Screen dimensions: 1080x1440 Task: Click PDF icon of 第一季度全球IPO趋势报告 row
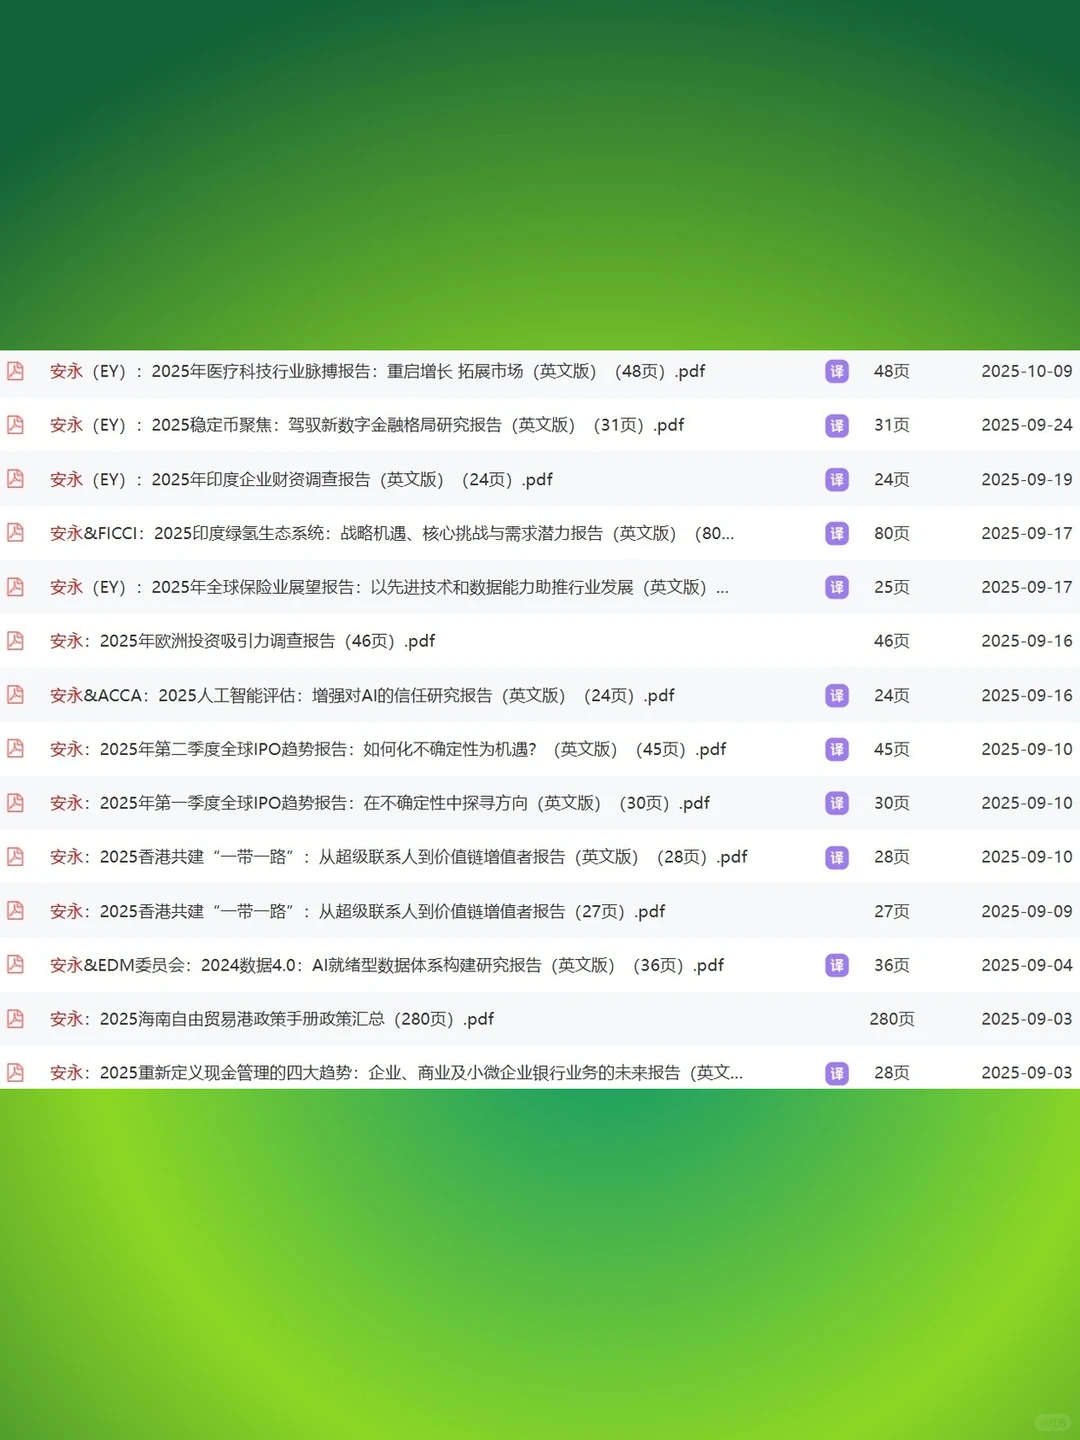pyautogui.click(x=15, y=803)
